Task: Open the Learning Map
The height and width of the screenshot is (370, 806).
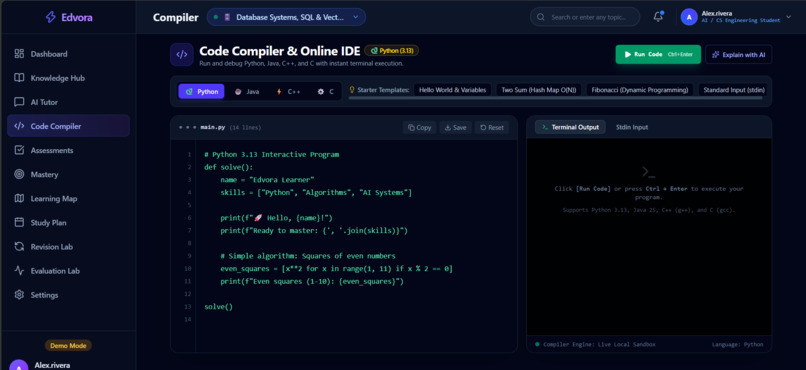Action: (x=68, y=198)
